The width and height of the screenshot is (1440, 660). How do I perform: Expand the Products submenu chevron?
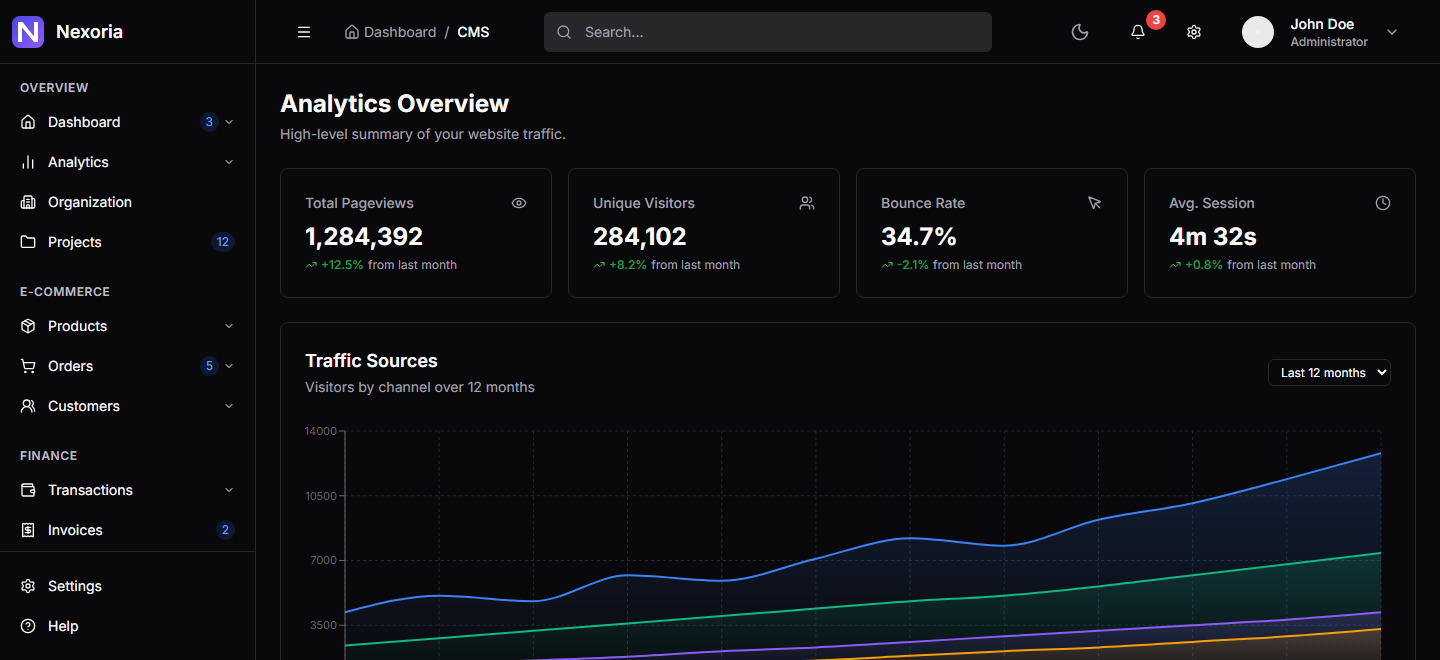click(x=229, y=326)
